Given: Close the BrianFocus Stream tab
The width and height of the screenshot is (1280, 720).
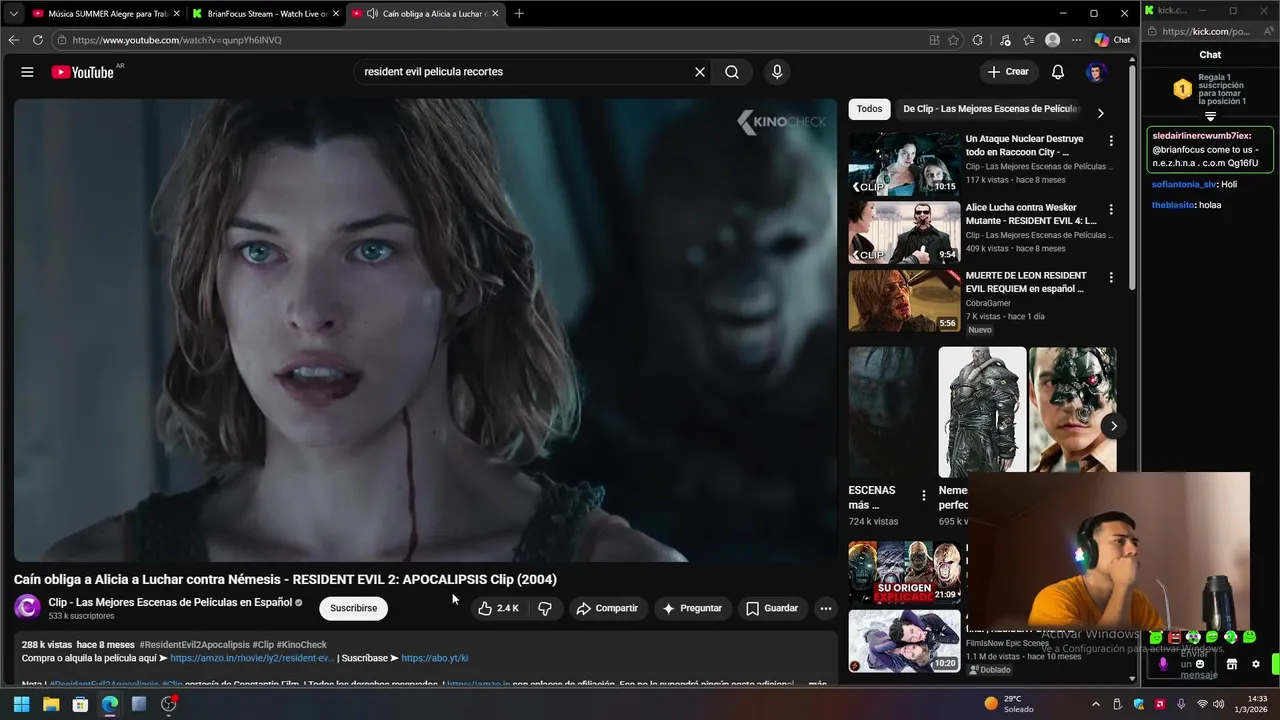Looking at the screenshot, I should (x=335, y=14).
